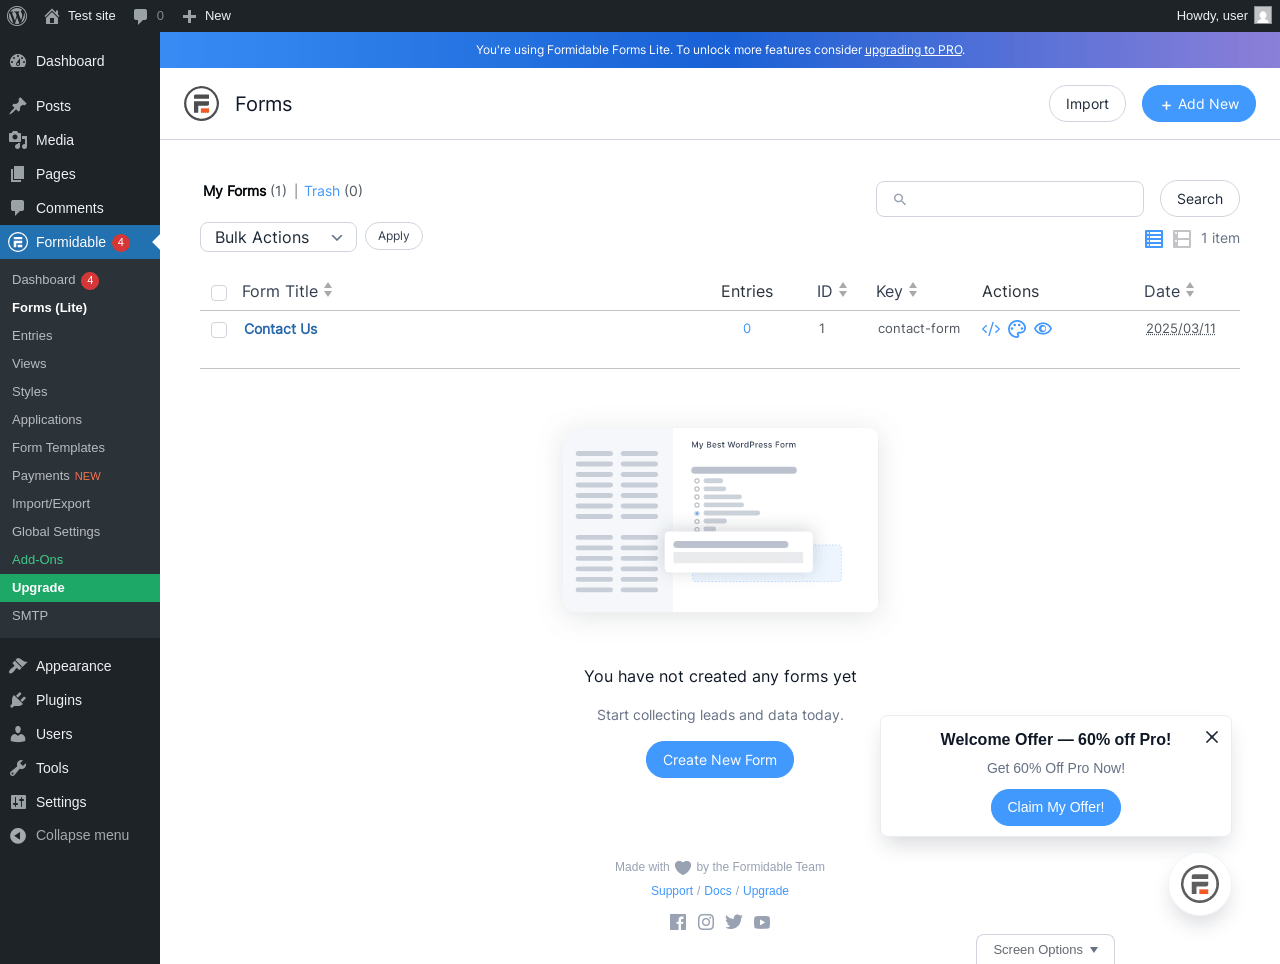The width and height of the screenshot is (1280, 964).
Task: Tick the select-all forms checkbox
Action: [219, 293]
